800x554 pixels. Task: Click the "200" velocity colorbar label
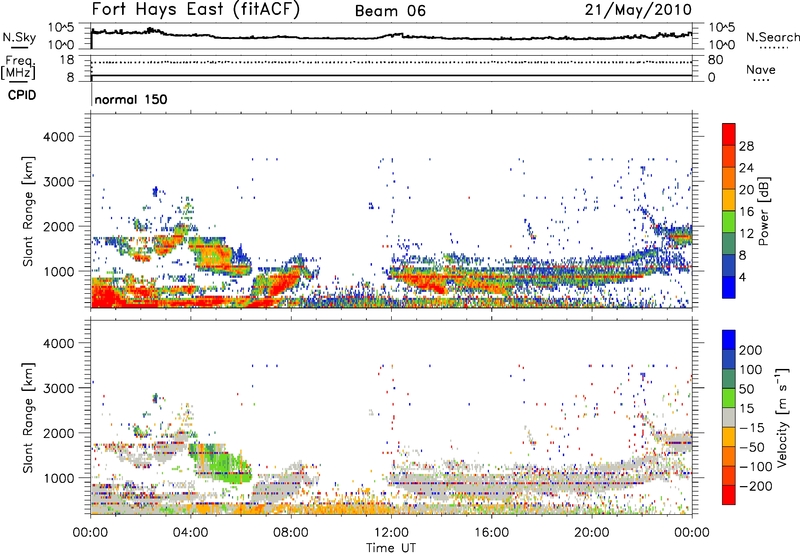point(751,350)
